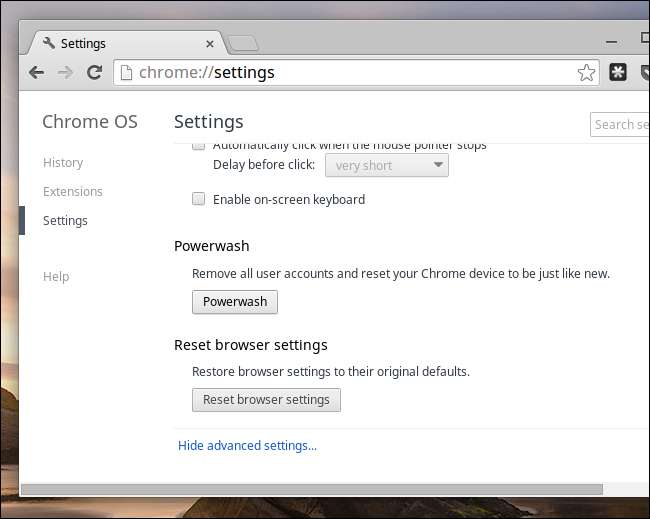Close the Settings tab
This screenshot has height=519, width=650.
coord(210,44)
